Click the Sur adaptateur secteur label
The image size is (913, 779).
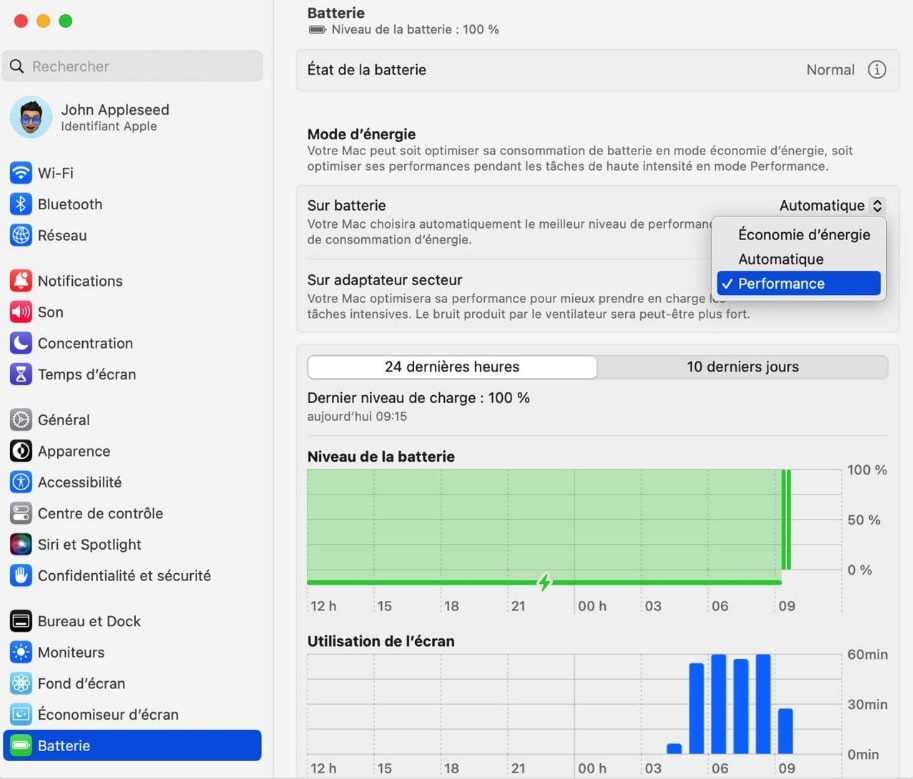click(x=384, y=280)
